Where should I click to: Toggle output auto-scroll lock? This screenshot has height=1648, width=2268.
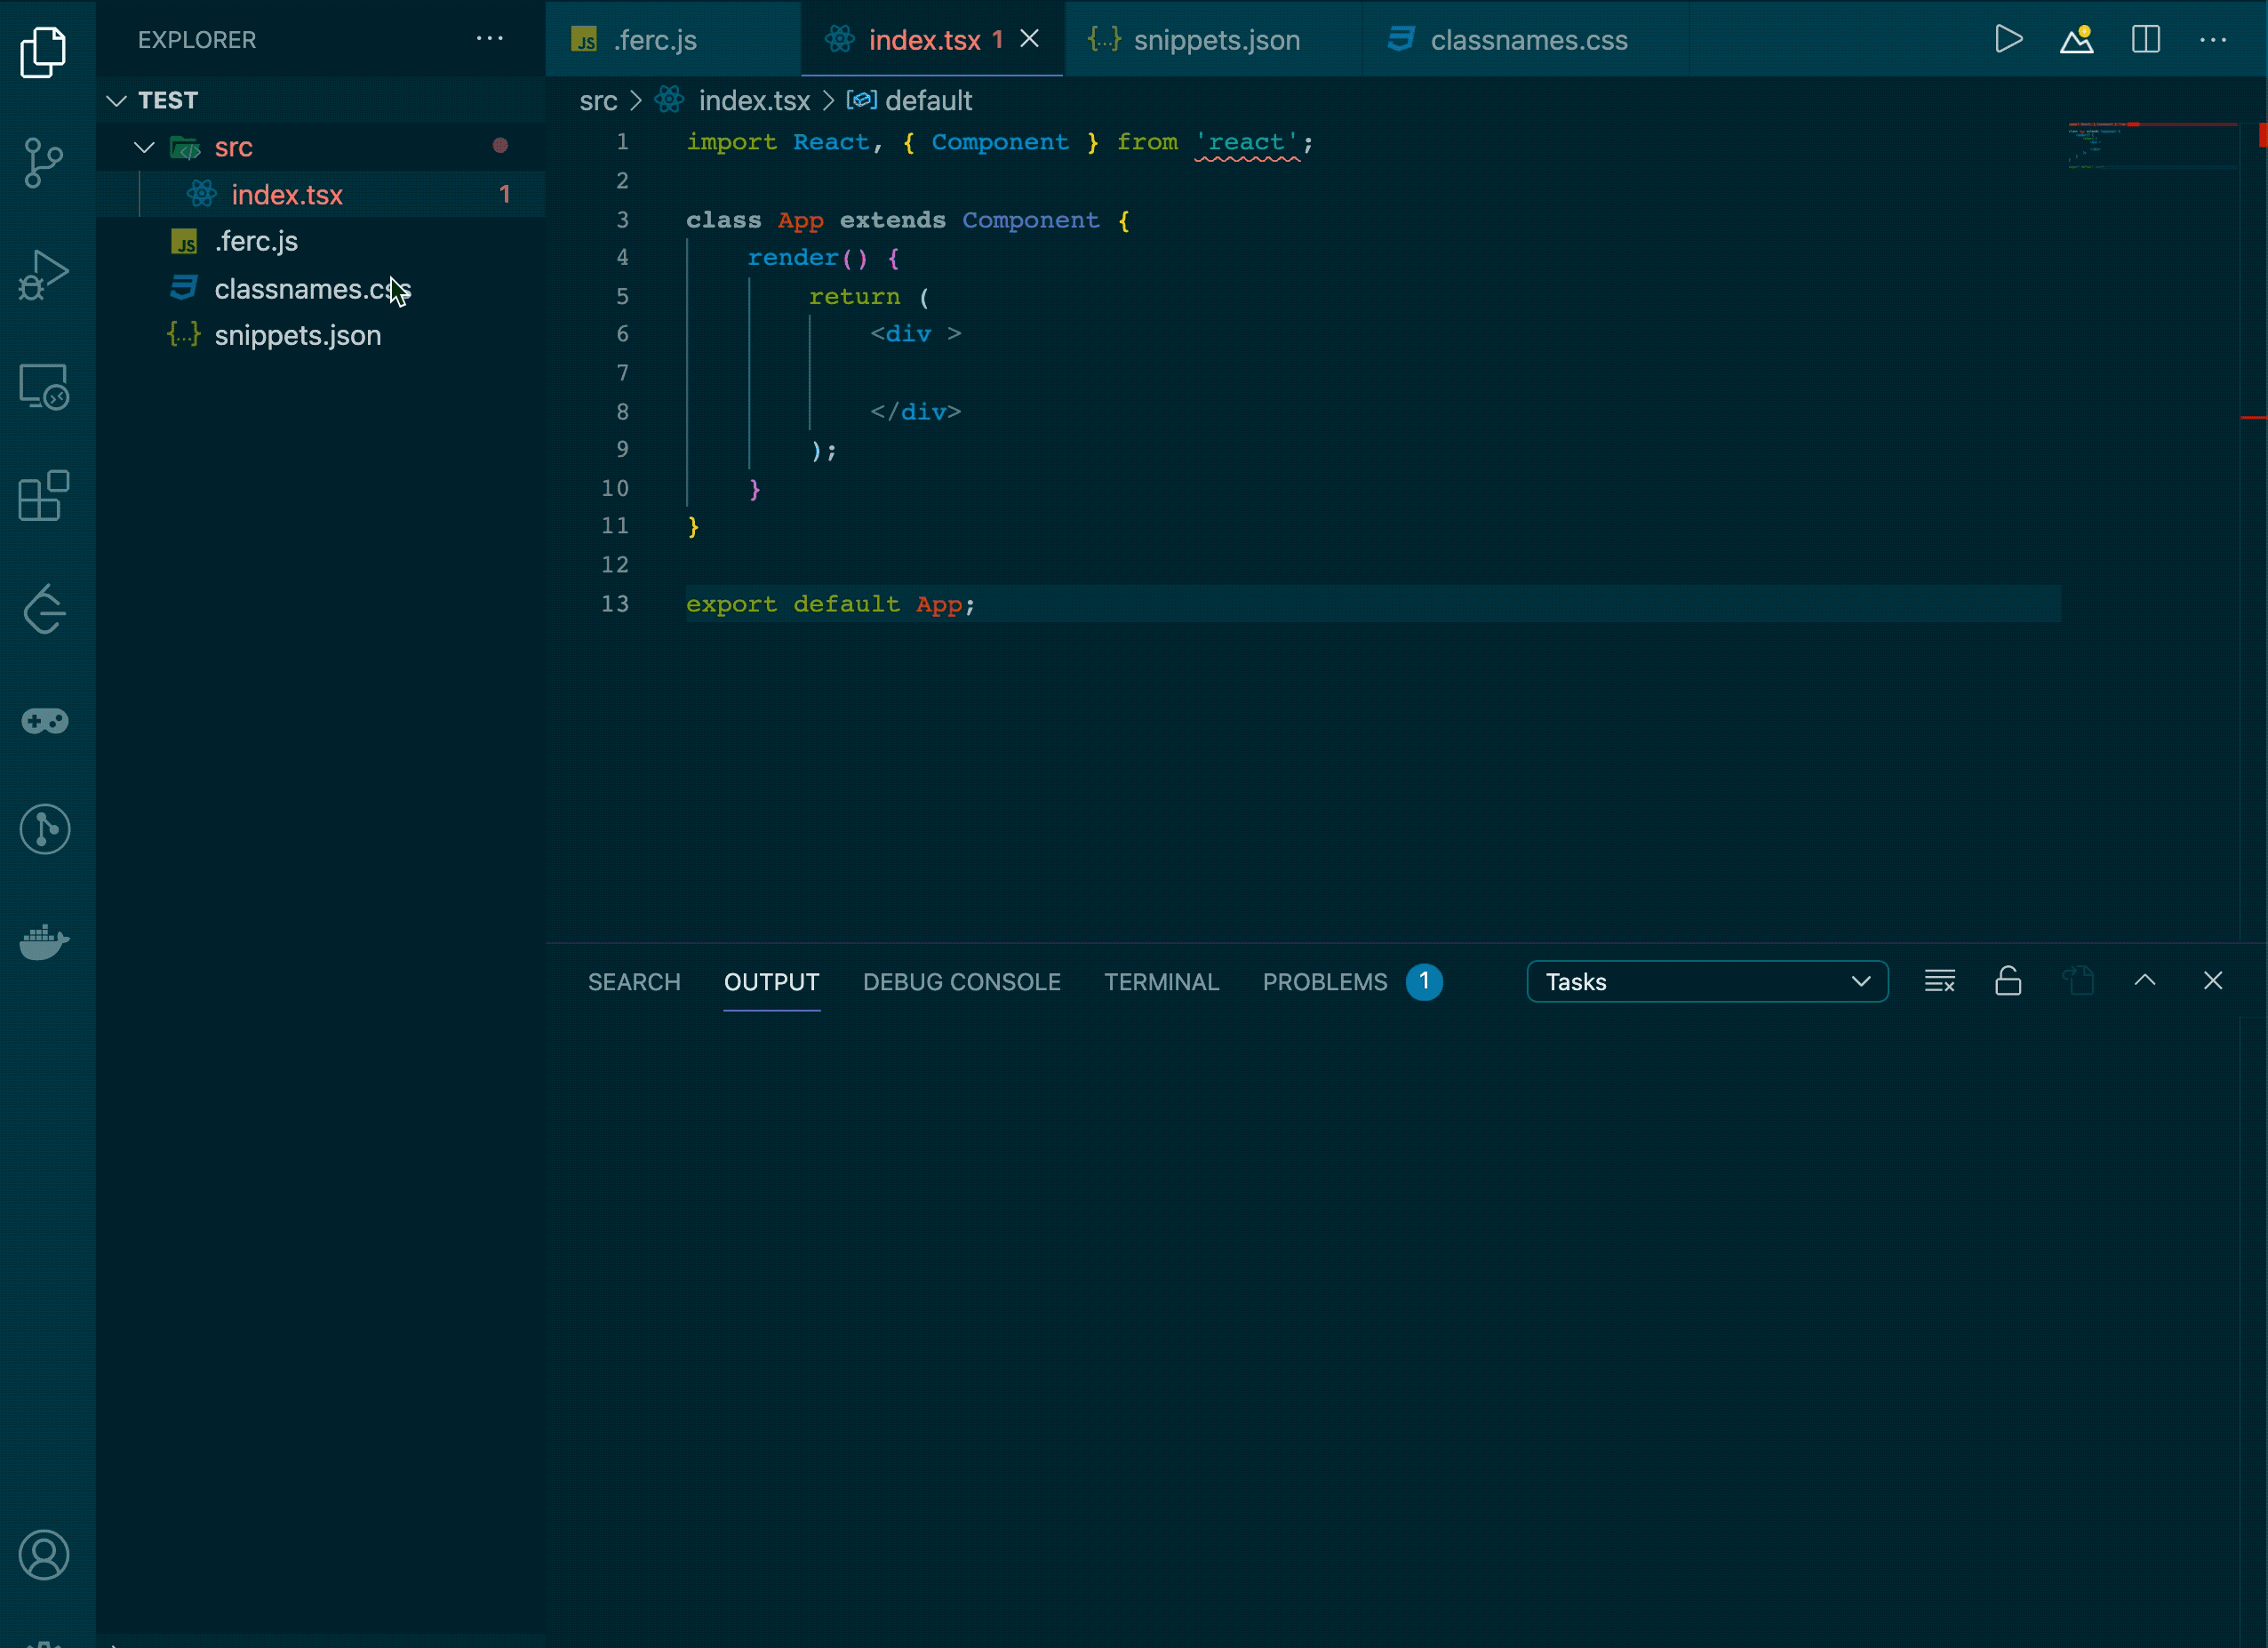pos(2008,981)
